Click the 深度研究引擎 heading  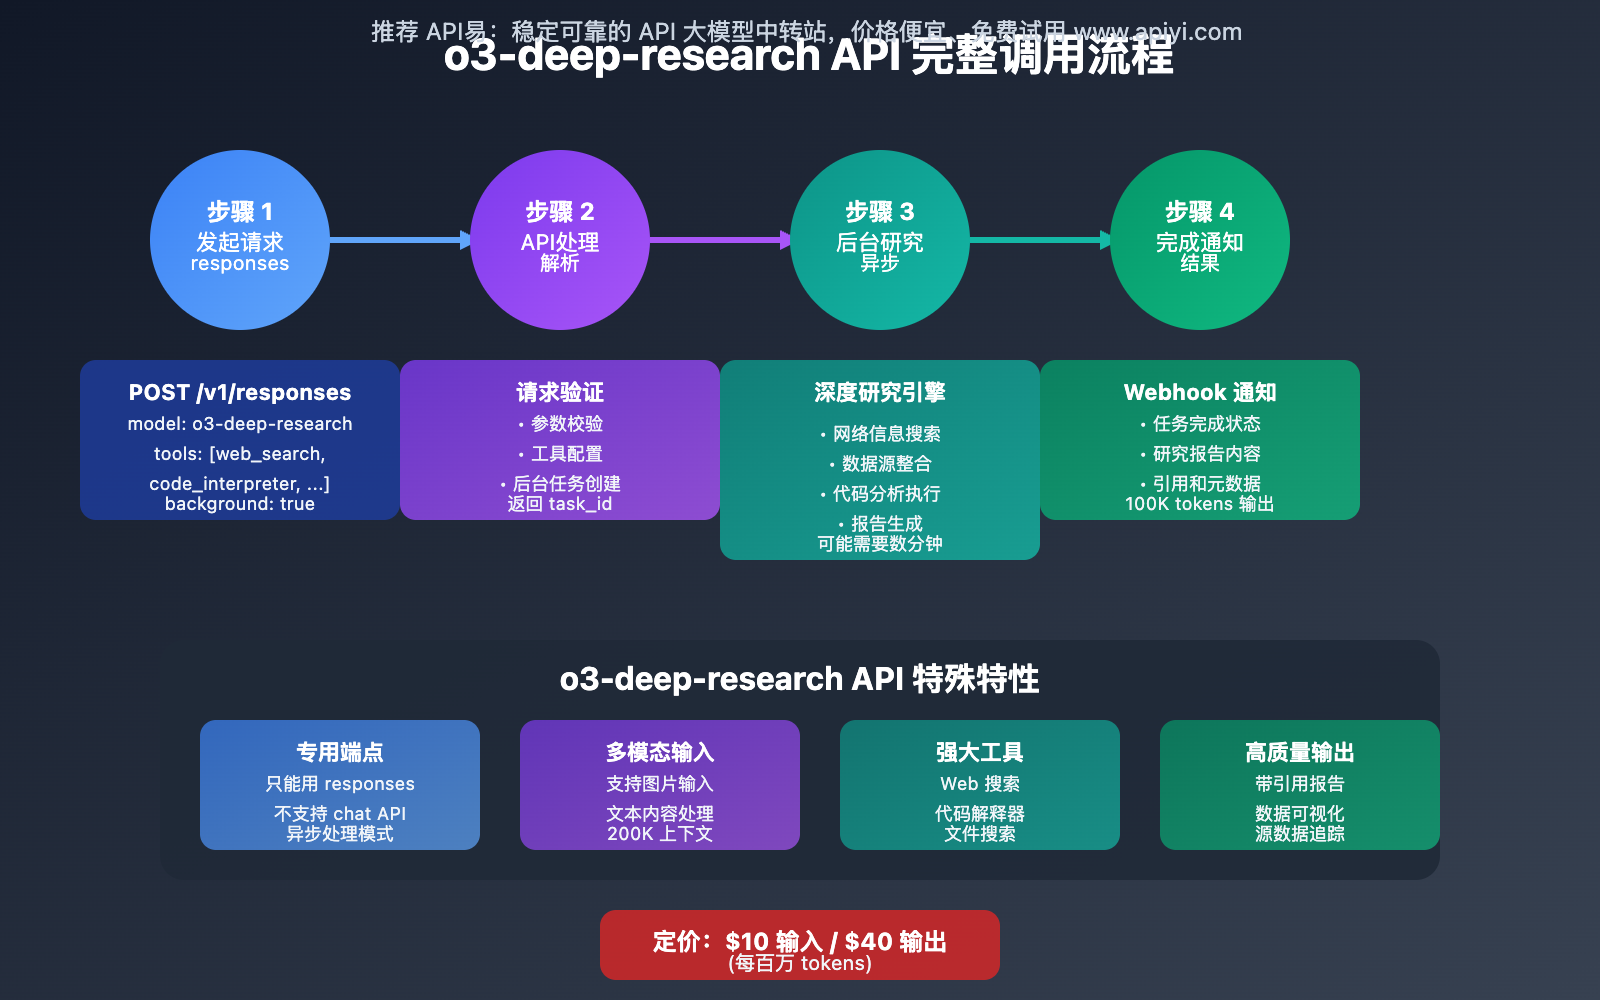click(x=880, y=392)
